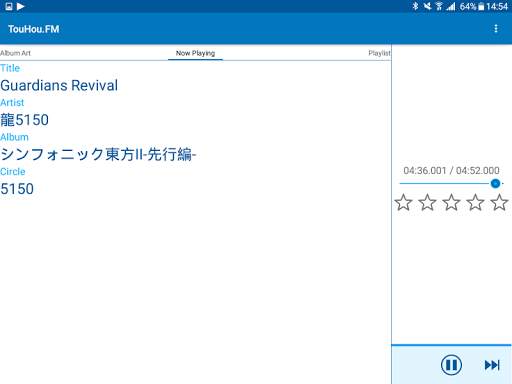Open the three-dot overflow menu

(496, 29)
